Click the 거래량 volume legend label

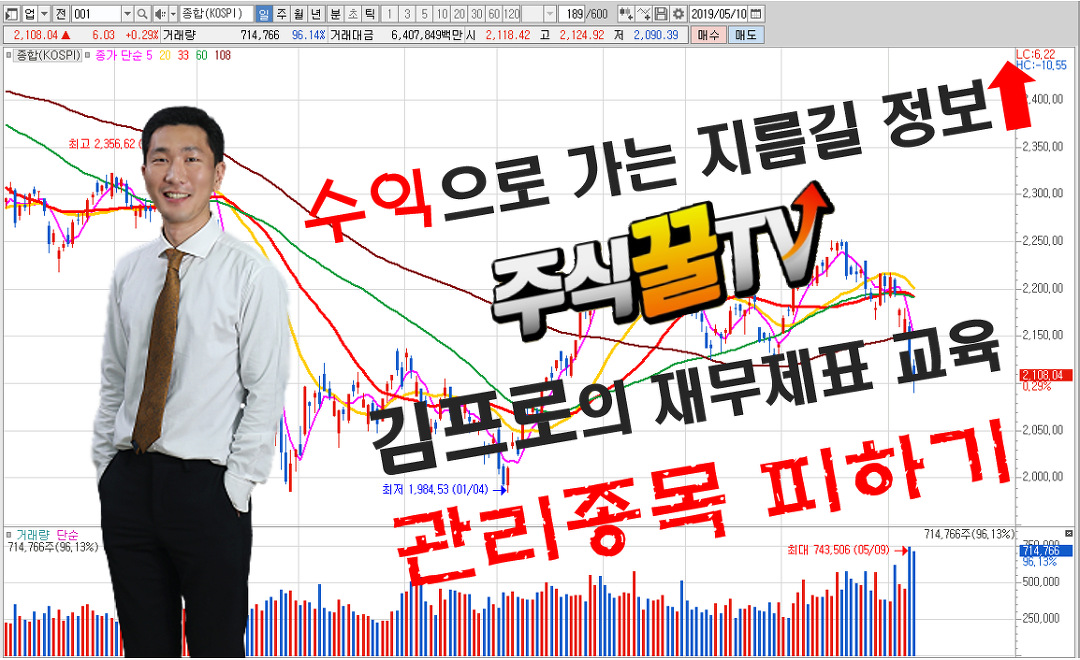point(33,535)
